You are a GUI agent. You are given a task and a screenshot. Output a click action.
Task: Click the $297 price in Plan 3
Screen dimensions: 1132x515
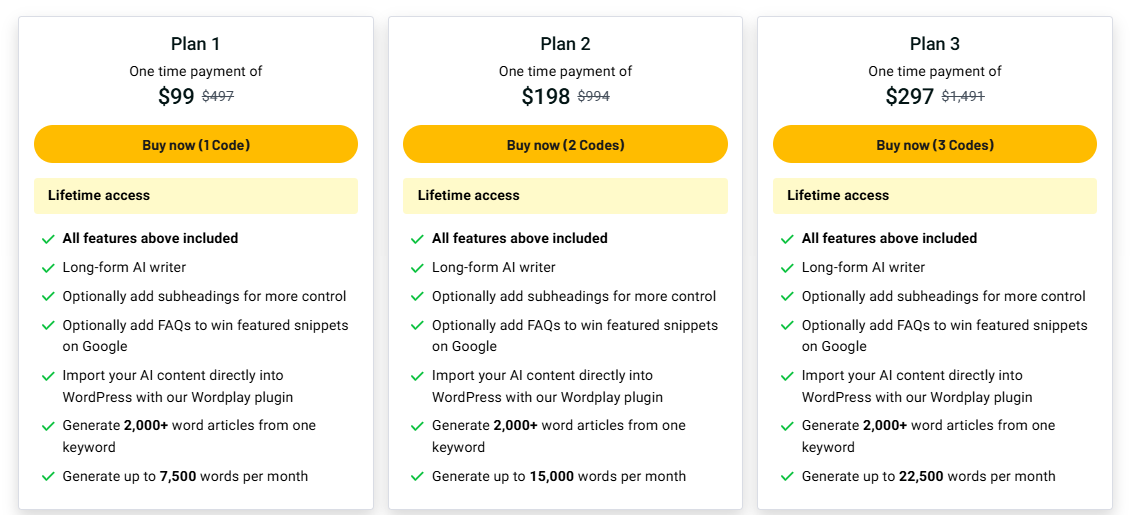[909, 96]
